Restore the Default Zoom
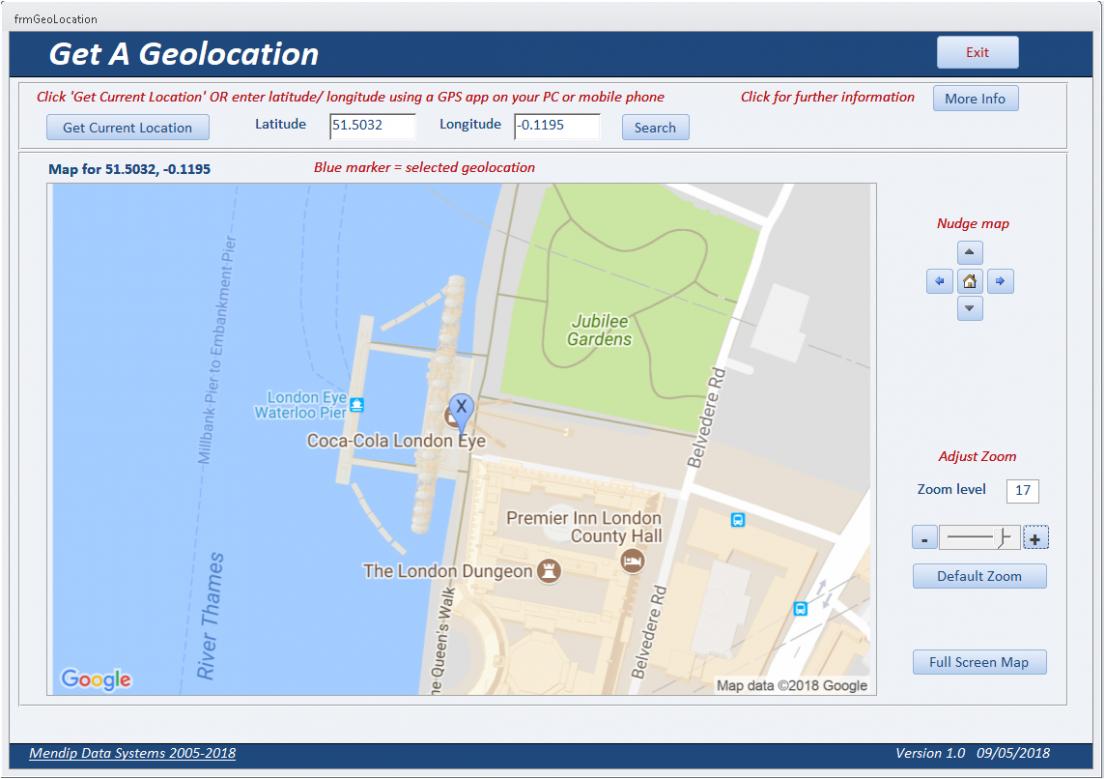 979,576
